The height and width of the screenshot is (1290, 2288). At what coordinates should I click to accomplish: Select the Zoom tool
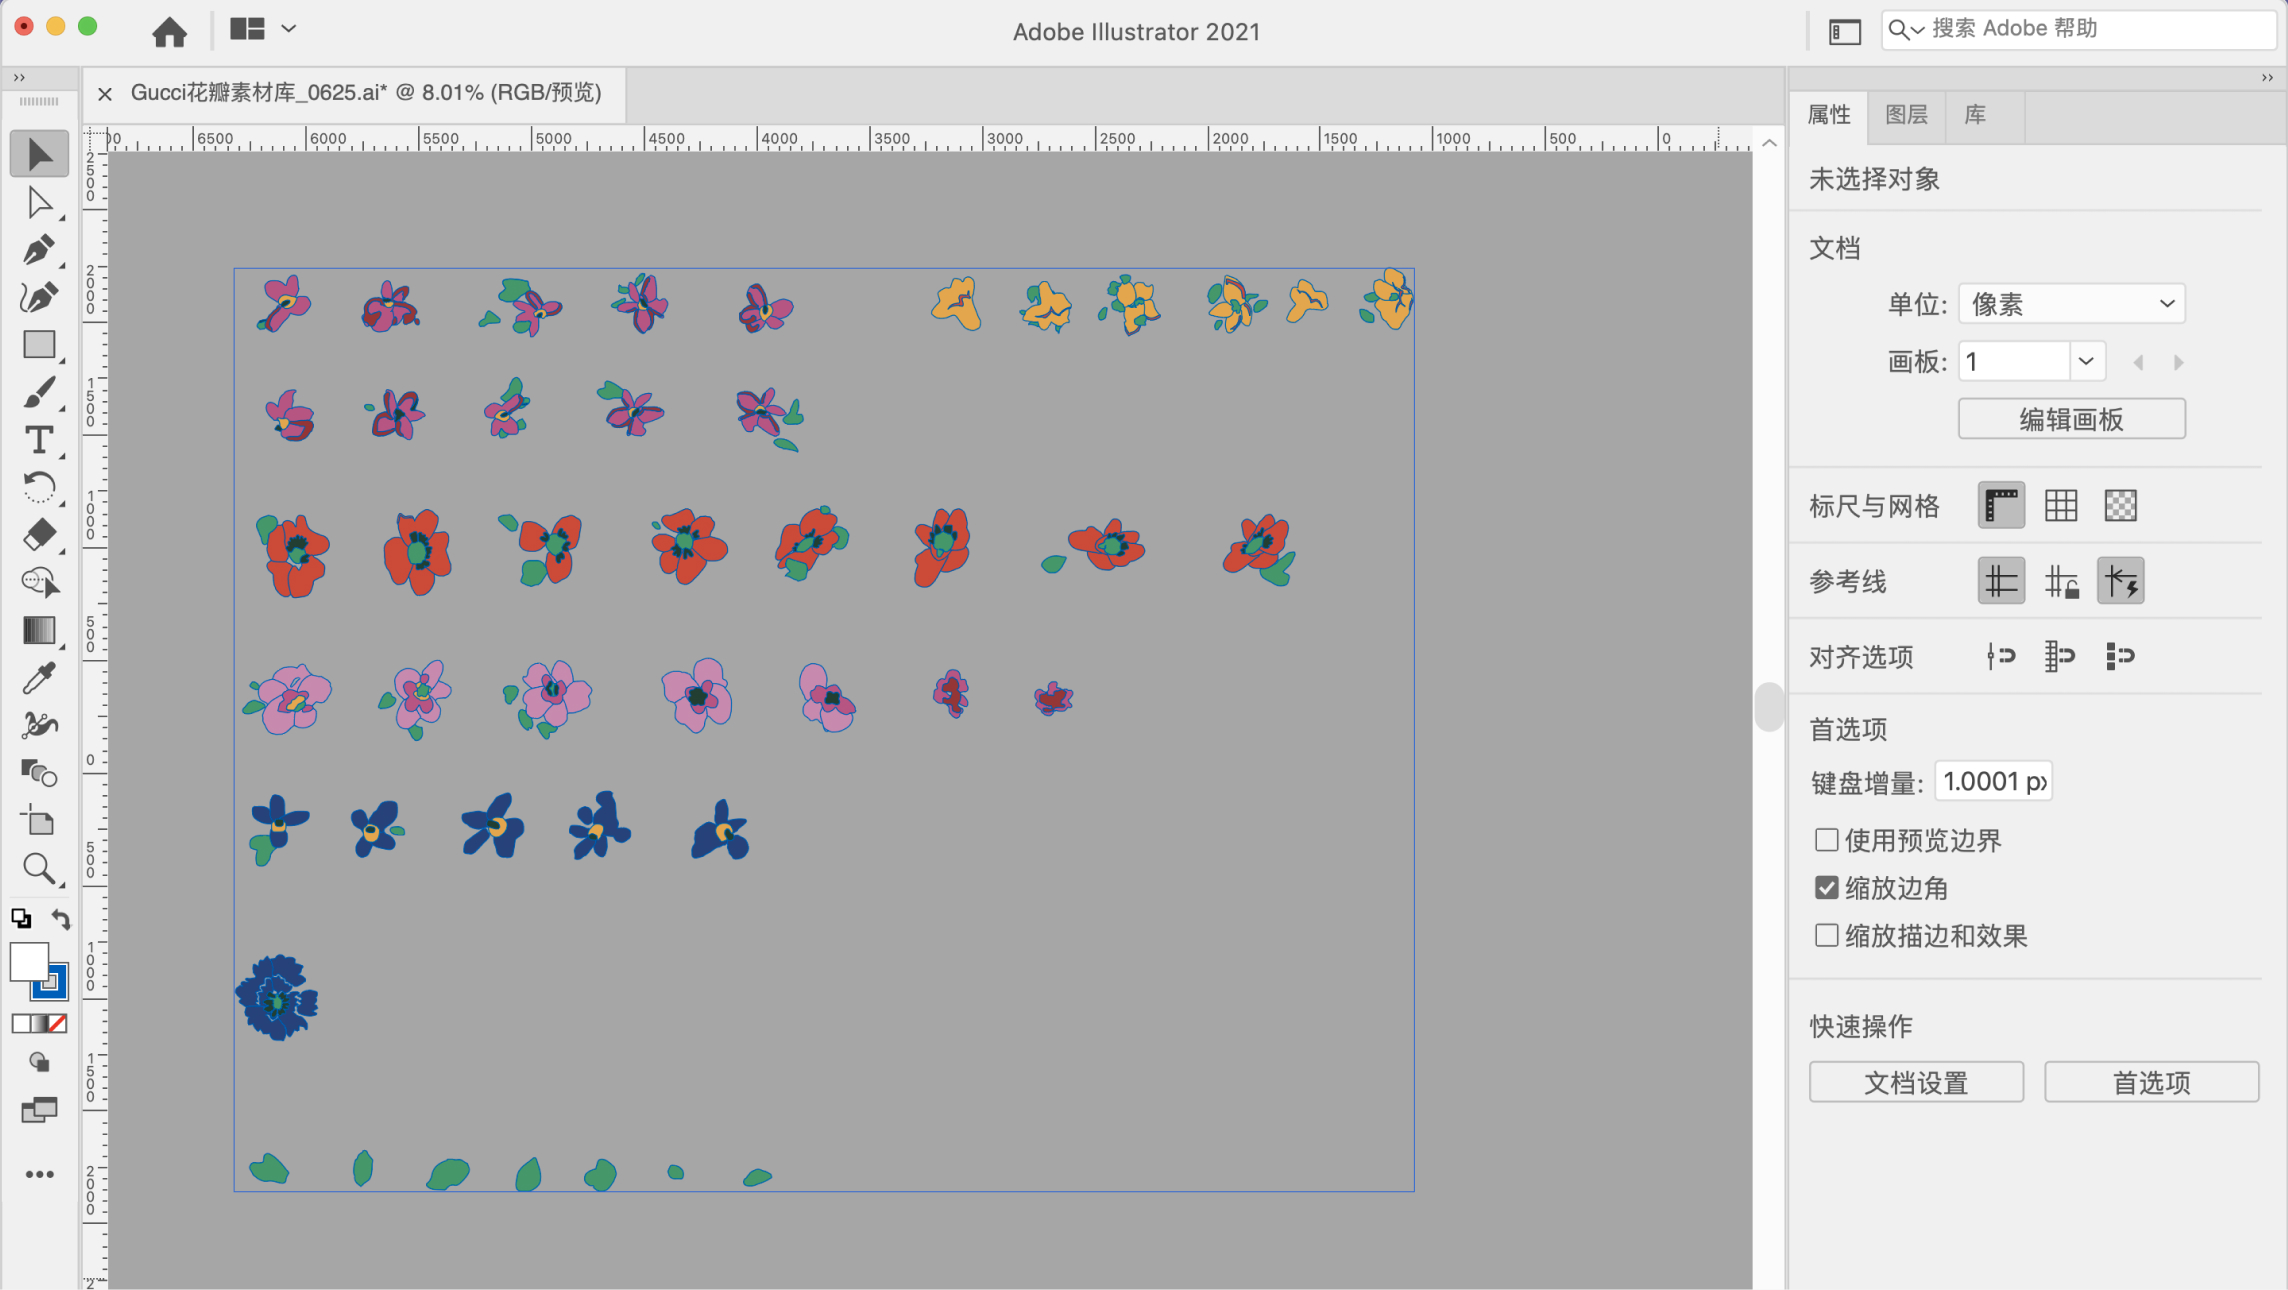coord(38,868)
